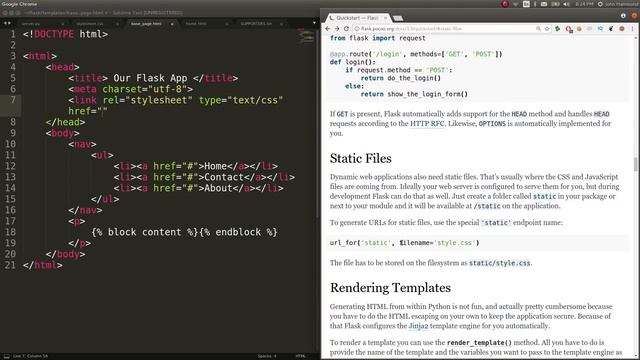
Task: Click the red icon in Ubuntu top panel
Action: 505,4
